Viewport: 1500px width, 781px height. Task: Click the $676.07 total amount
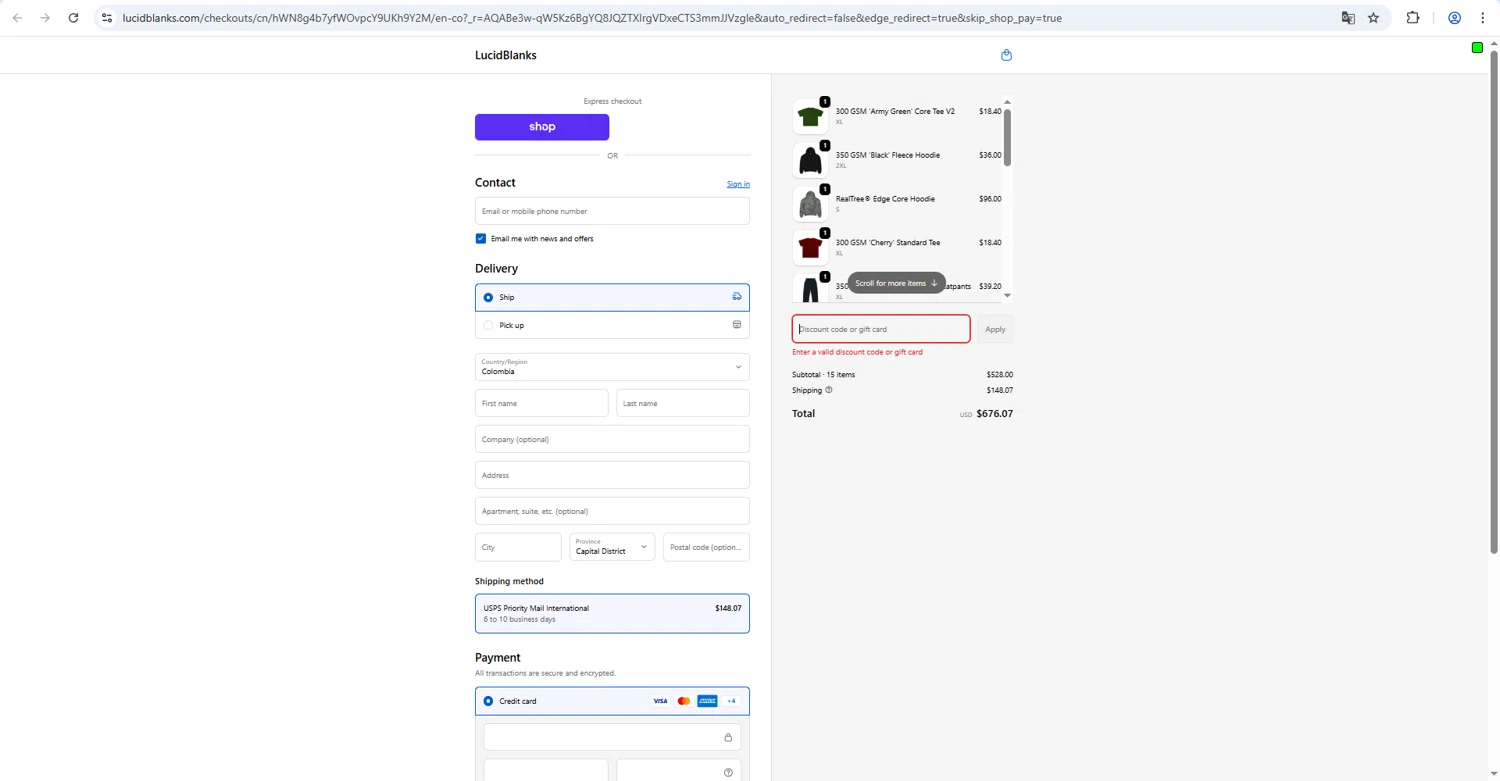pyautogui.click(x=995, y=414)
